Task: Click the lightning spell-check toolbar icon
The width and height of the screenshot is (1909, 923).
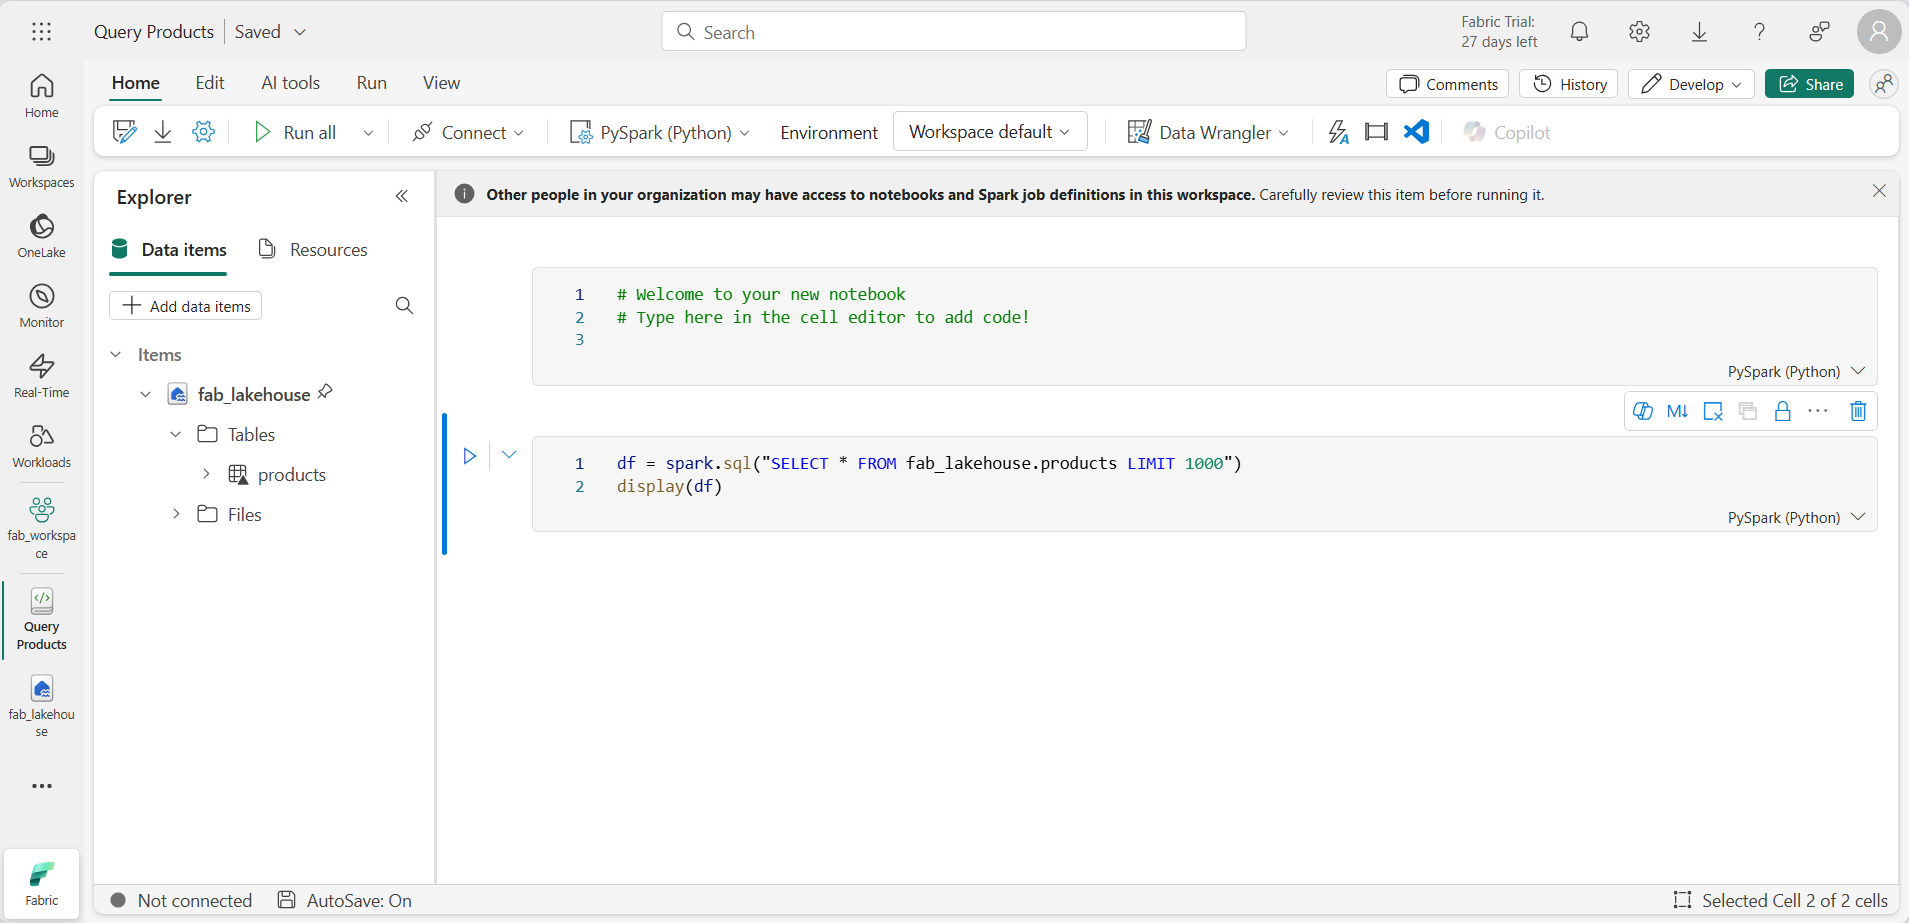Action: click(x=1338, y=132)
